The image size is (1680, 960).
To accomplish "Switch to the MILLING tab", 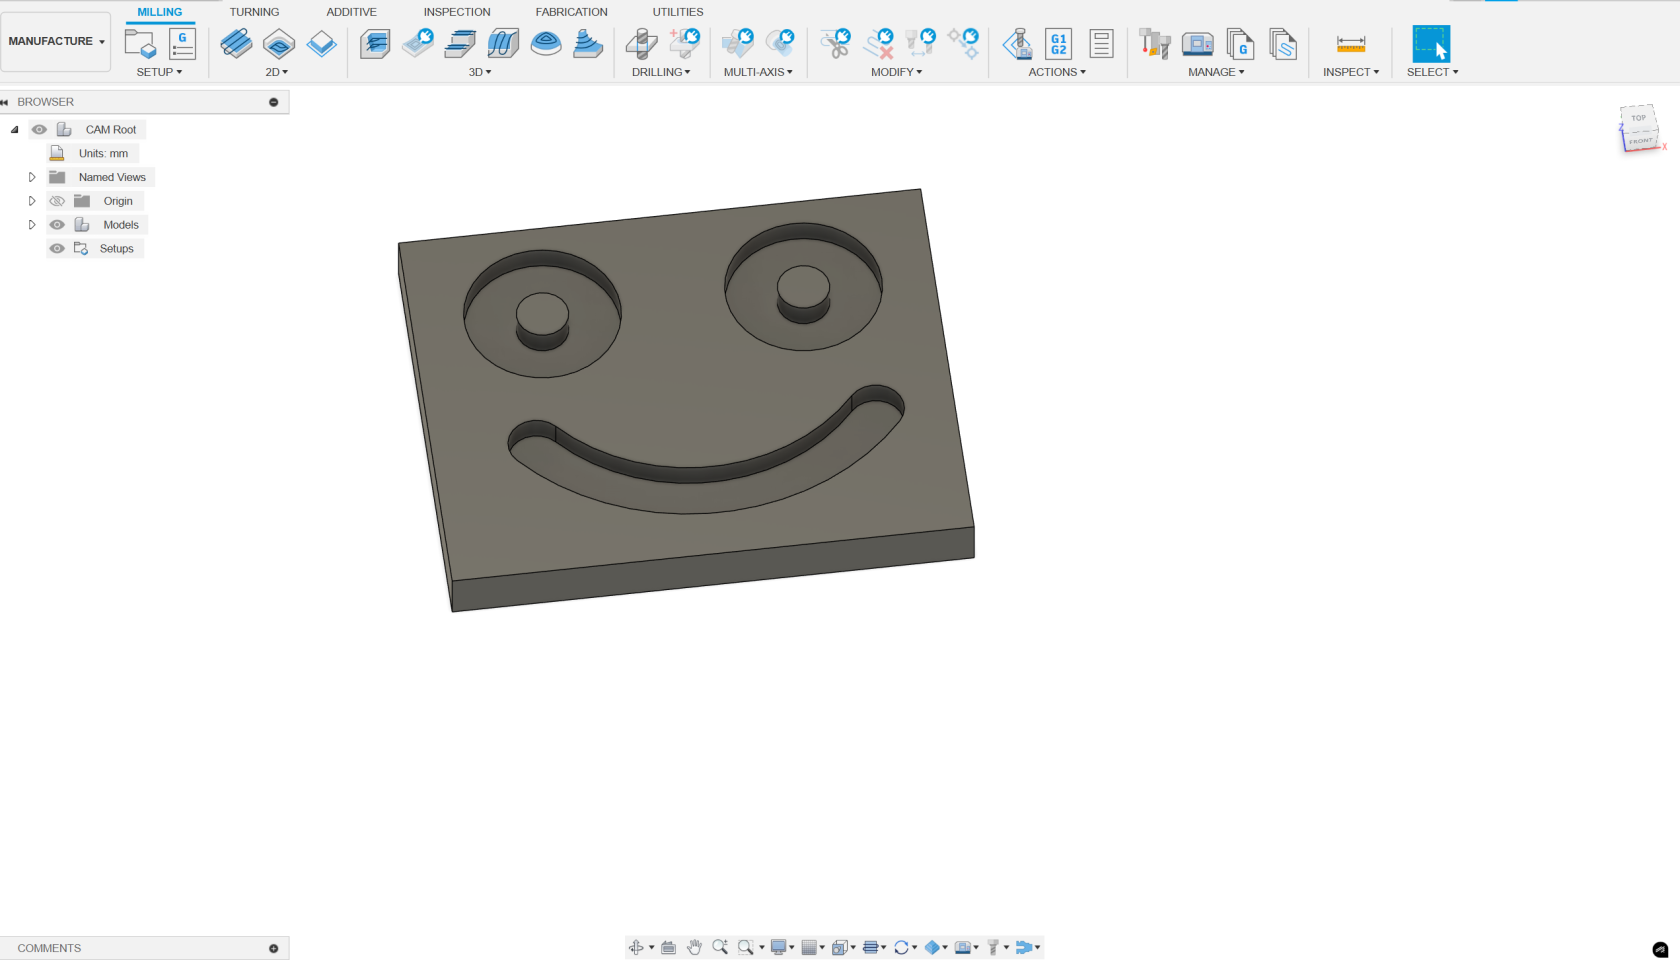I will [x=160, y=12].
